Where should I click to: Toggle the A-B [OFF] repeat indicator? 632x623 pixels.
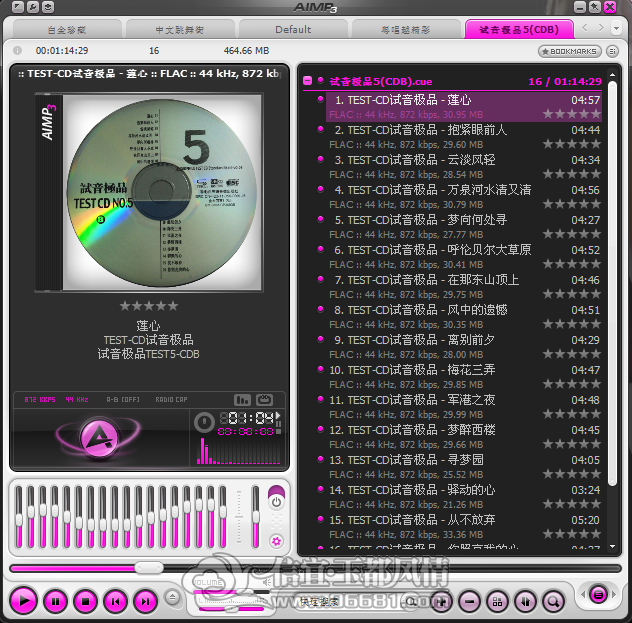[123, 400]
